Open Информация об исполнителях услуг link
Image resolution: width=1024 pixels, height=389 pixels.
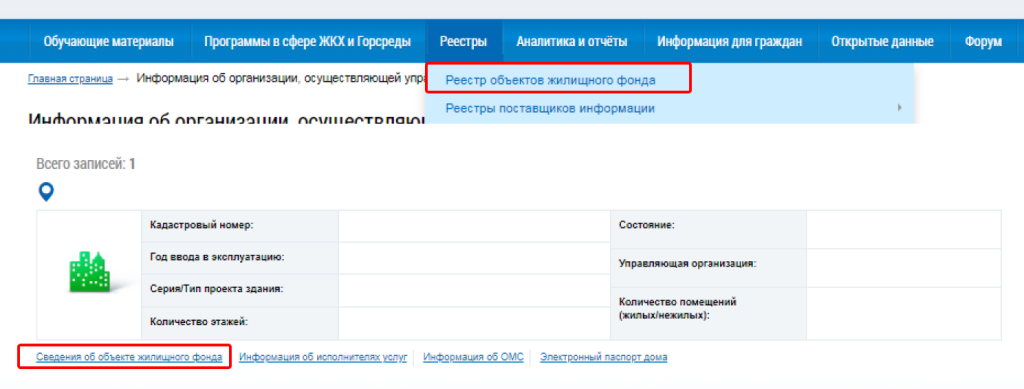tap(323, 357)
